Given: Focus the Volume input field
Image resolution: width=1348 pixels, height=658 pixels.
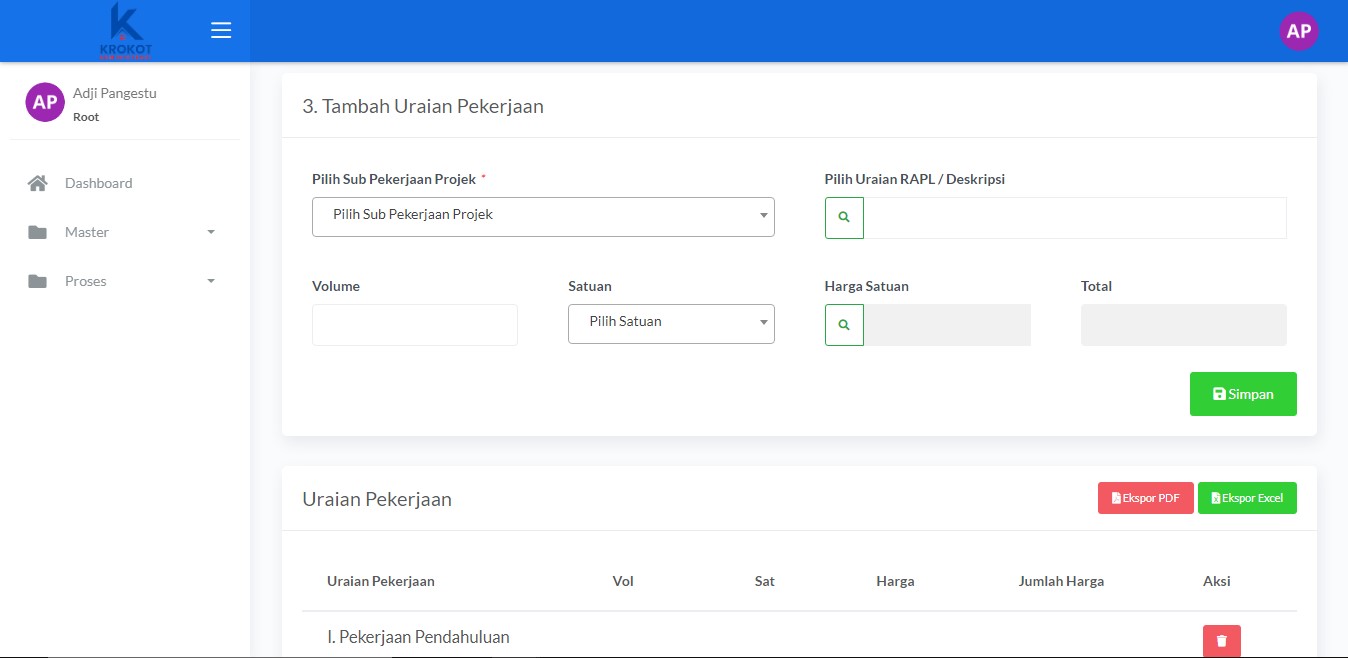Looking at the screenshot, I should (415, 325).
